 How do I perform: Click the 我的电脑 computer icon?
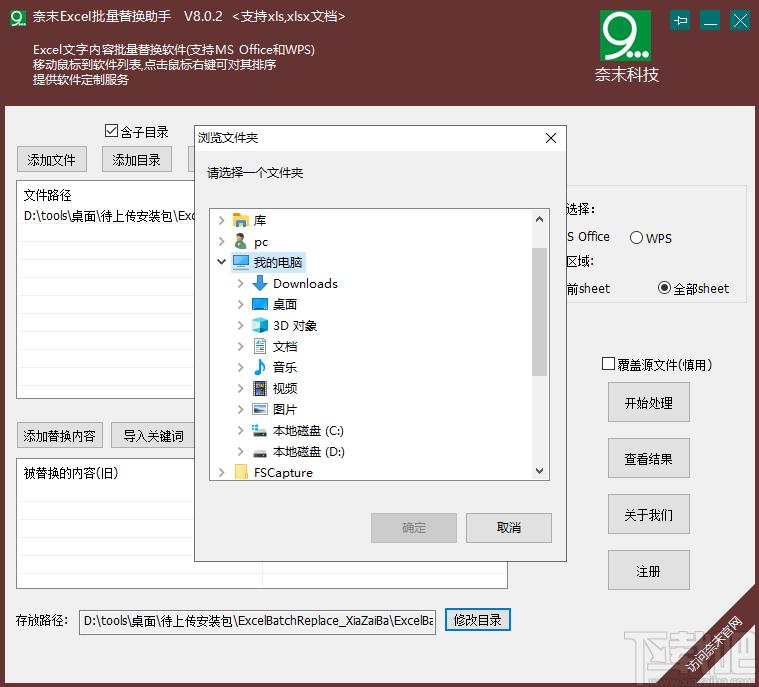(x=241, y=262)
